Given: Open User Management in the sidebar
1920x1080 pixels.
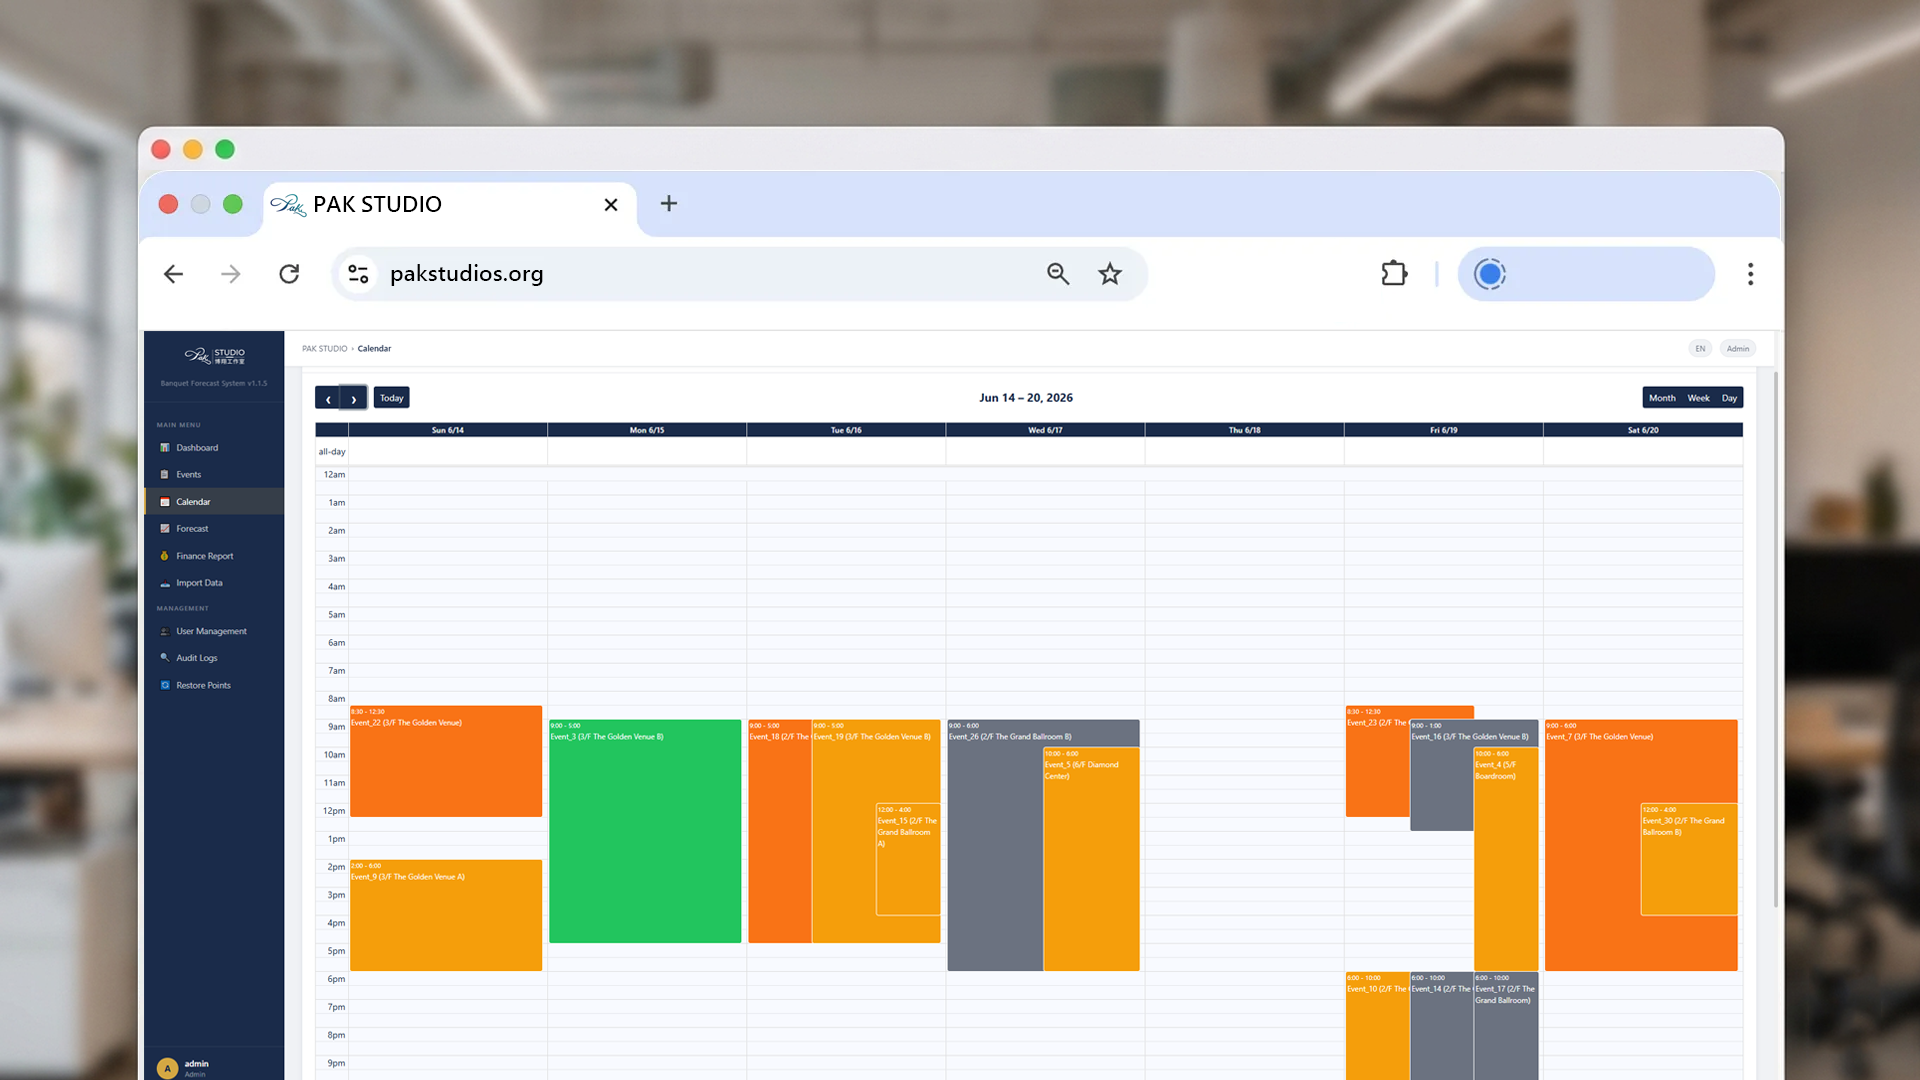Looking at the screenshot, I should 214,631.
